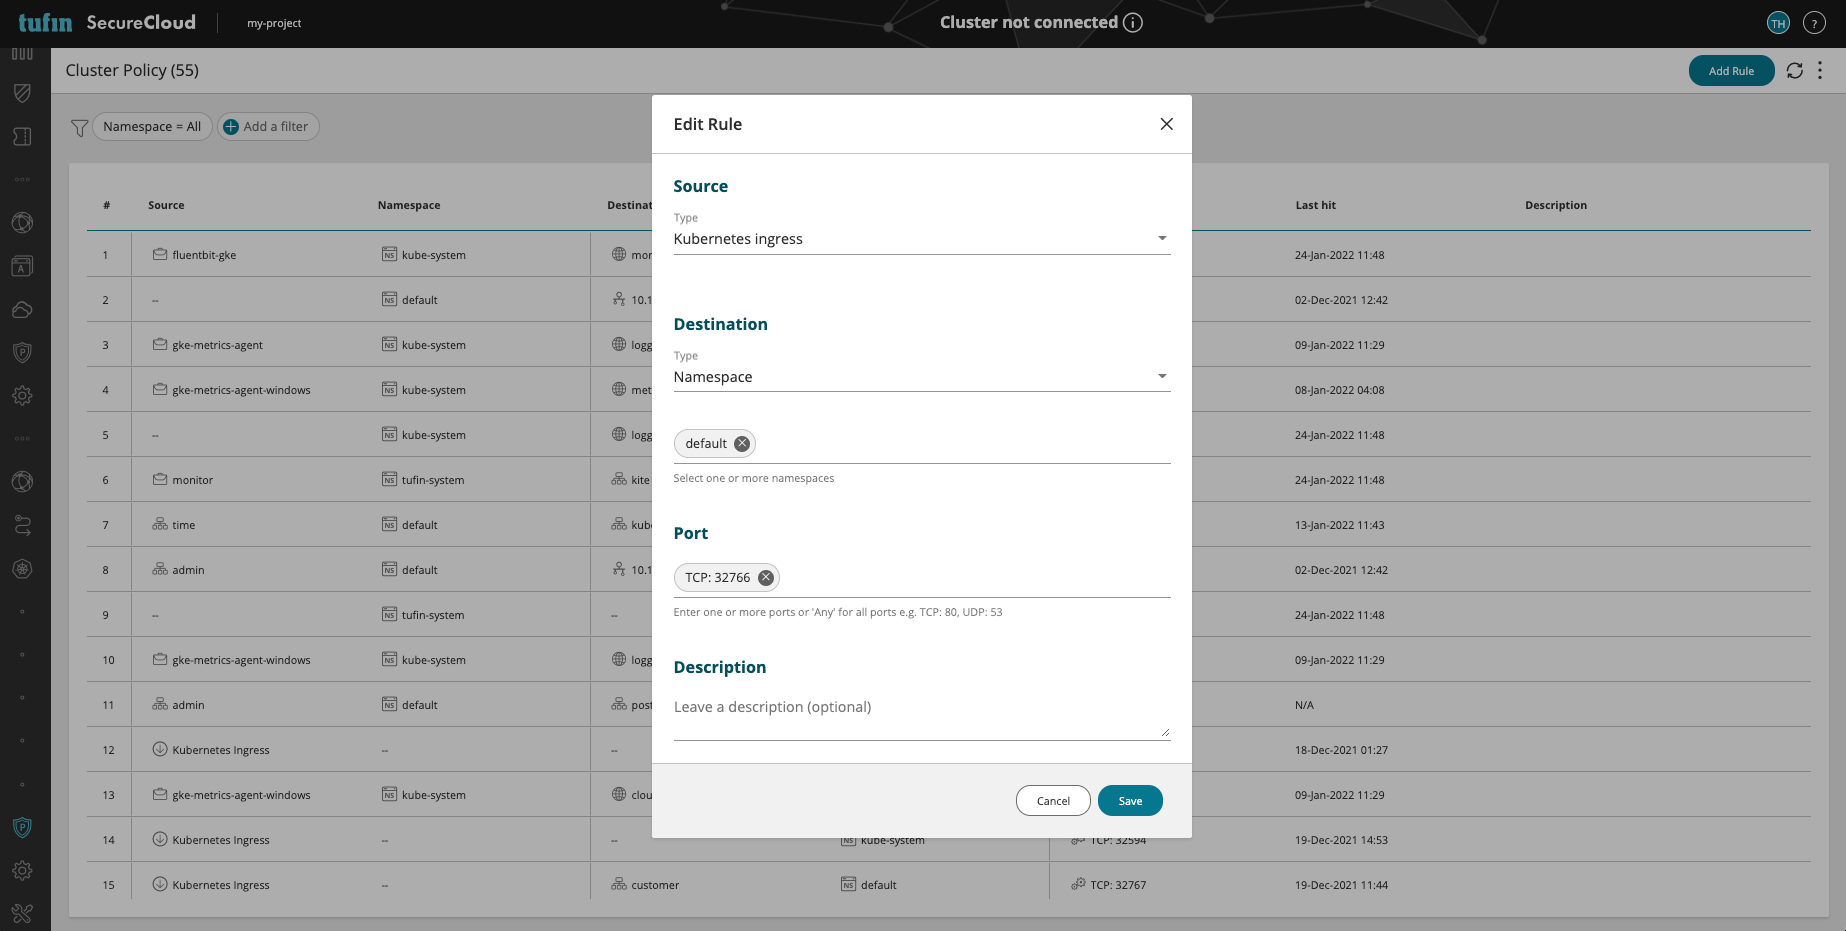Open the Namespace = All filter
Screen dimensions: 1846x931
152,127
